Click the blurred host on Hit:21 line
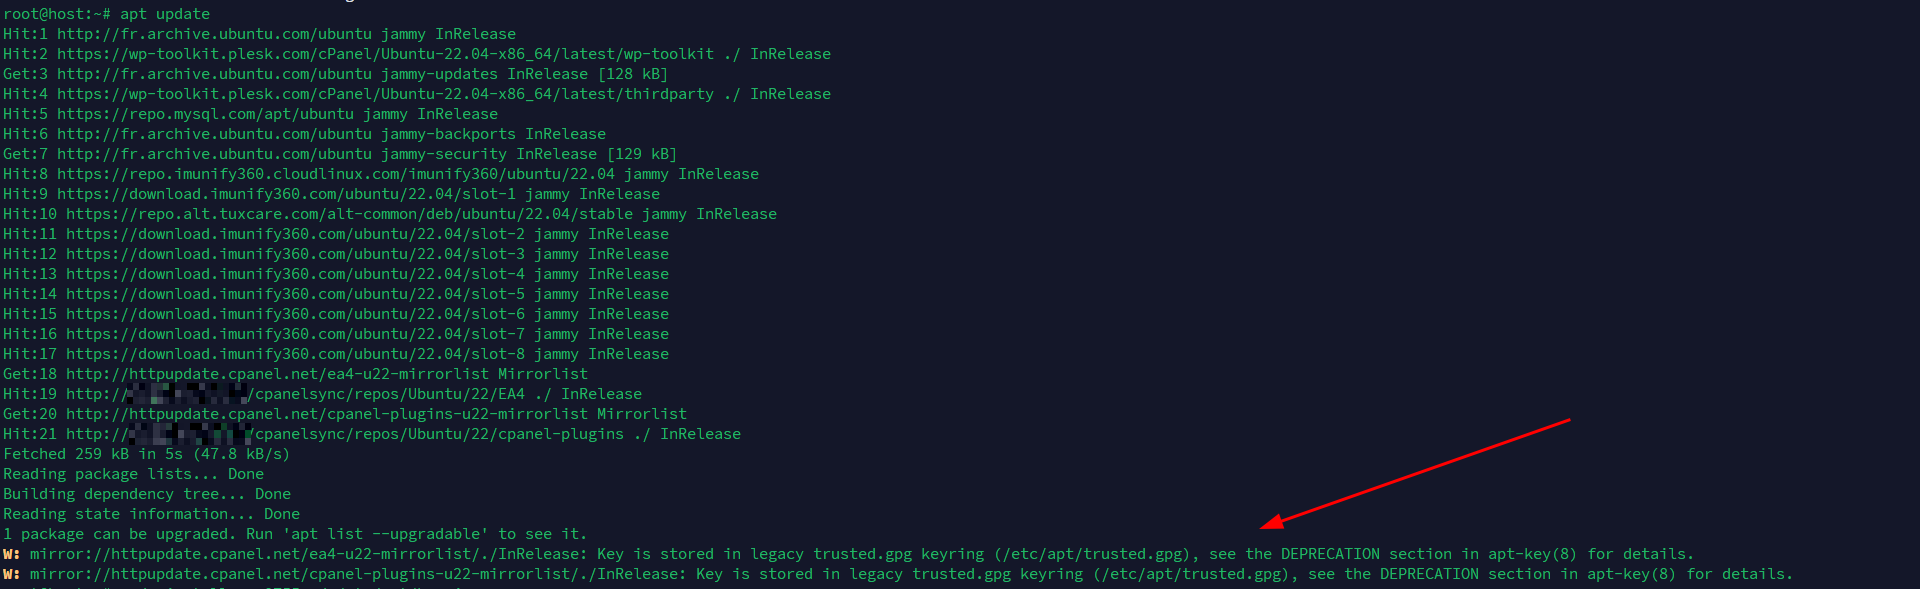Viewport: 1920px width, 589px height. pos(189,434)
